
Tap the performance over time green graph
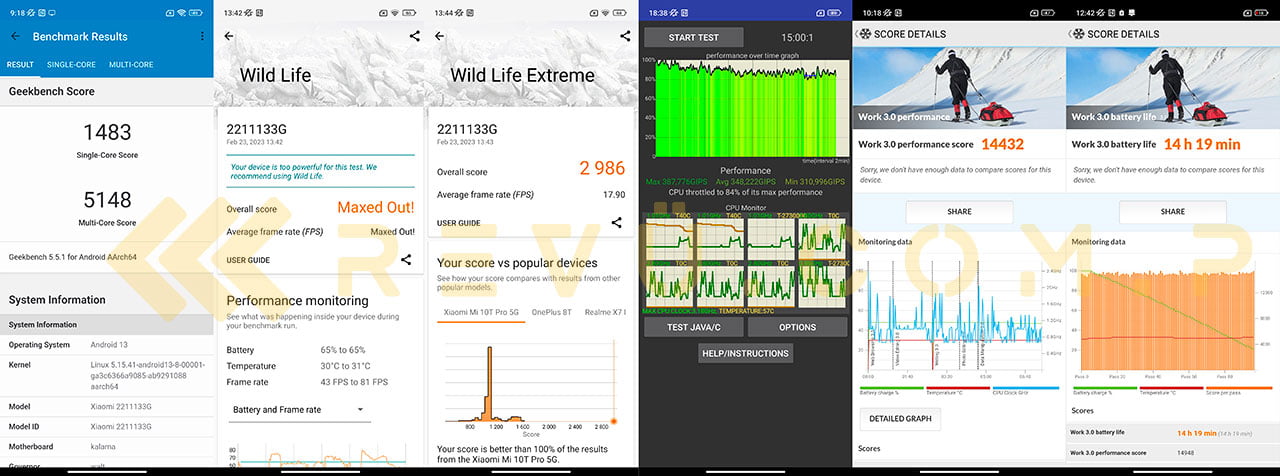(x=746, y=108)
